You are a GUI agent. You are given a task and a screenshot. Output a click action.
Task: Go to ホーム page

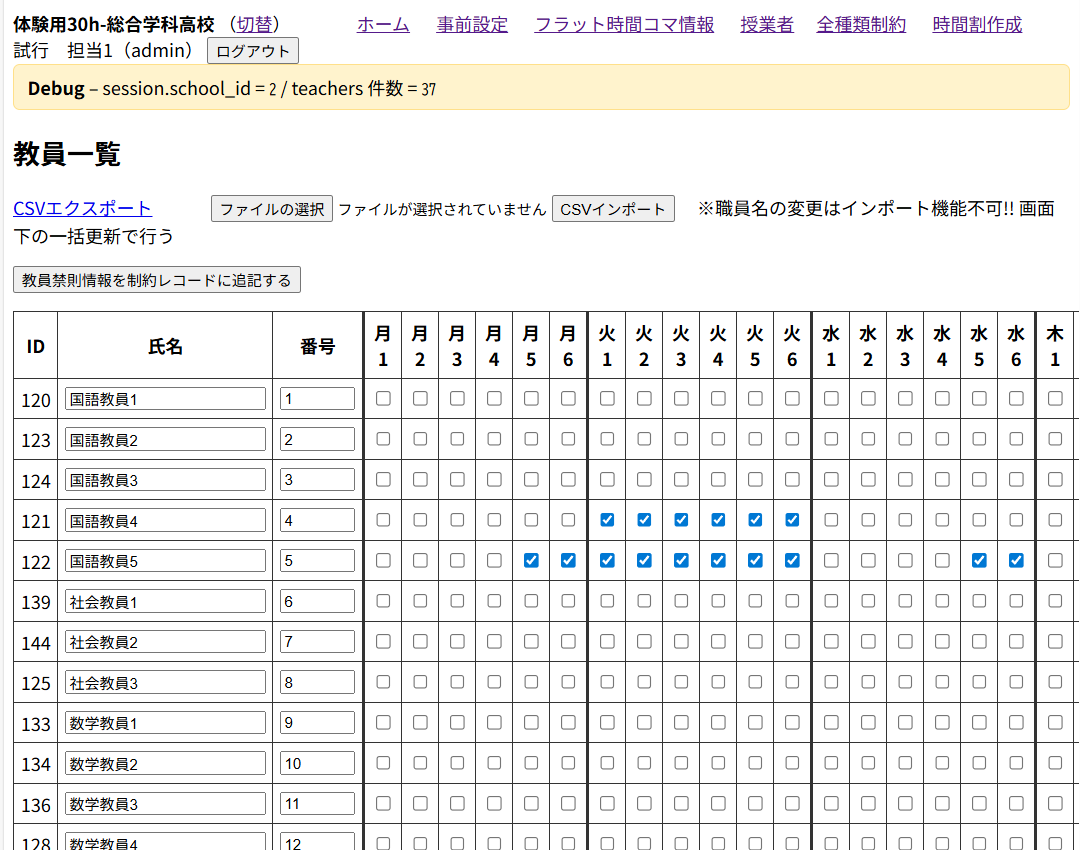point(383,25)
